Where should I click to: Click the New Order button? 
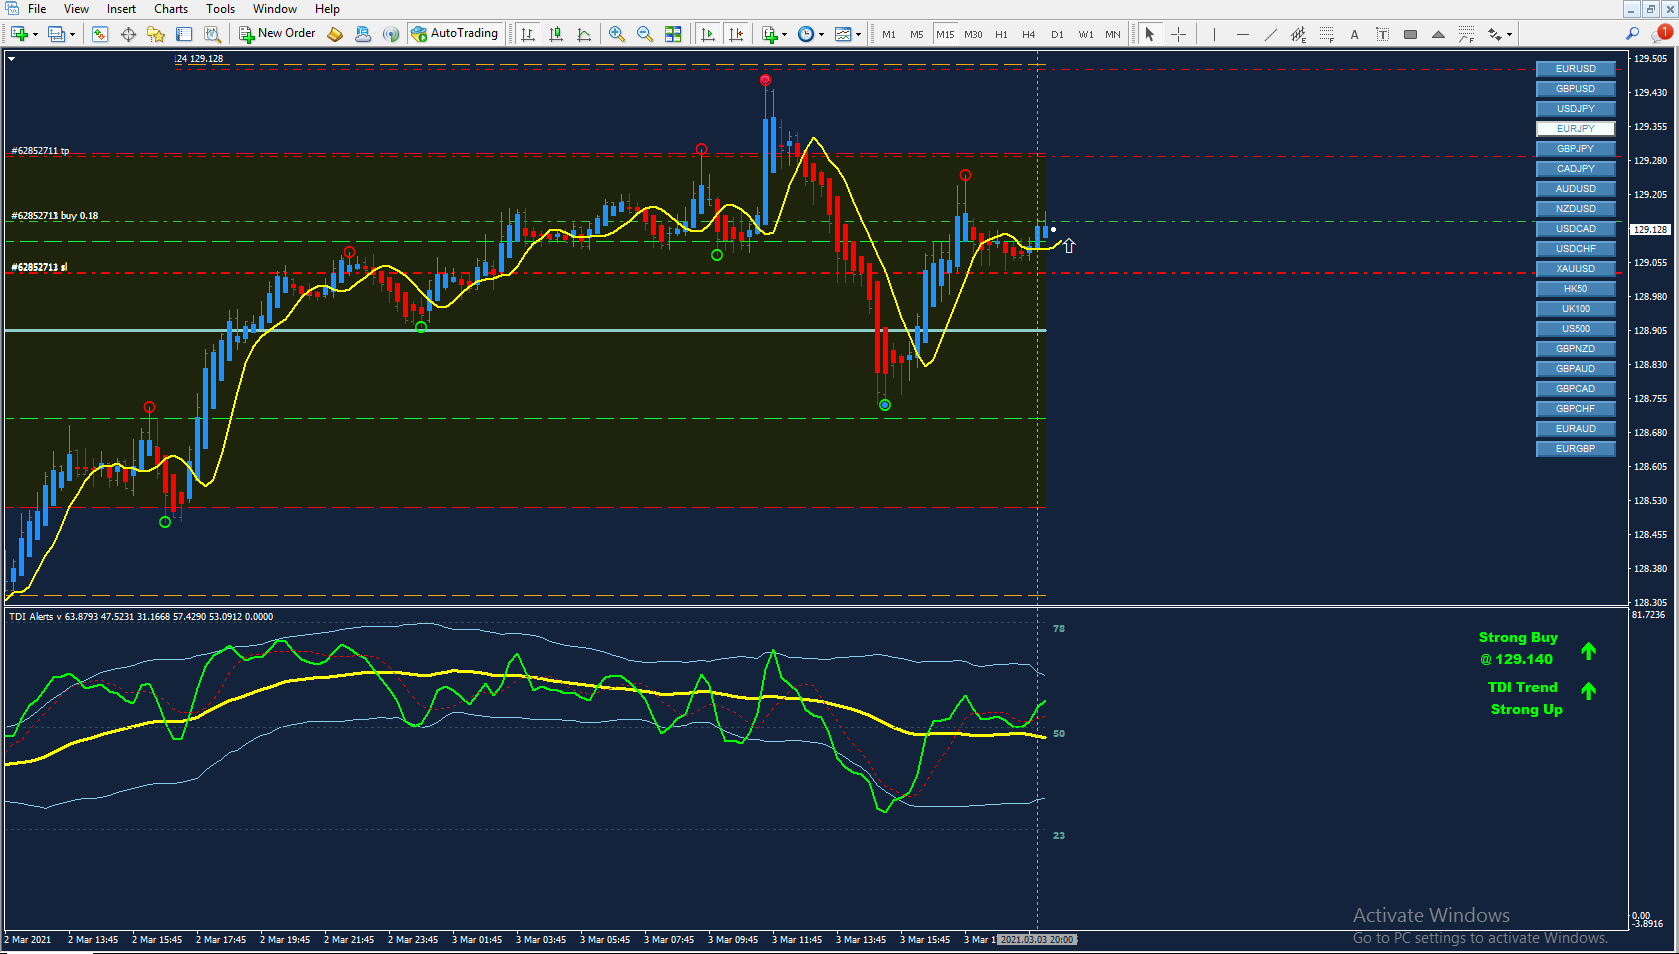[x=277, y=34]
